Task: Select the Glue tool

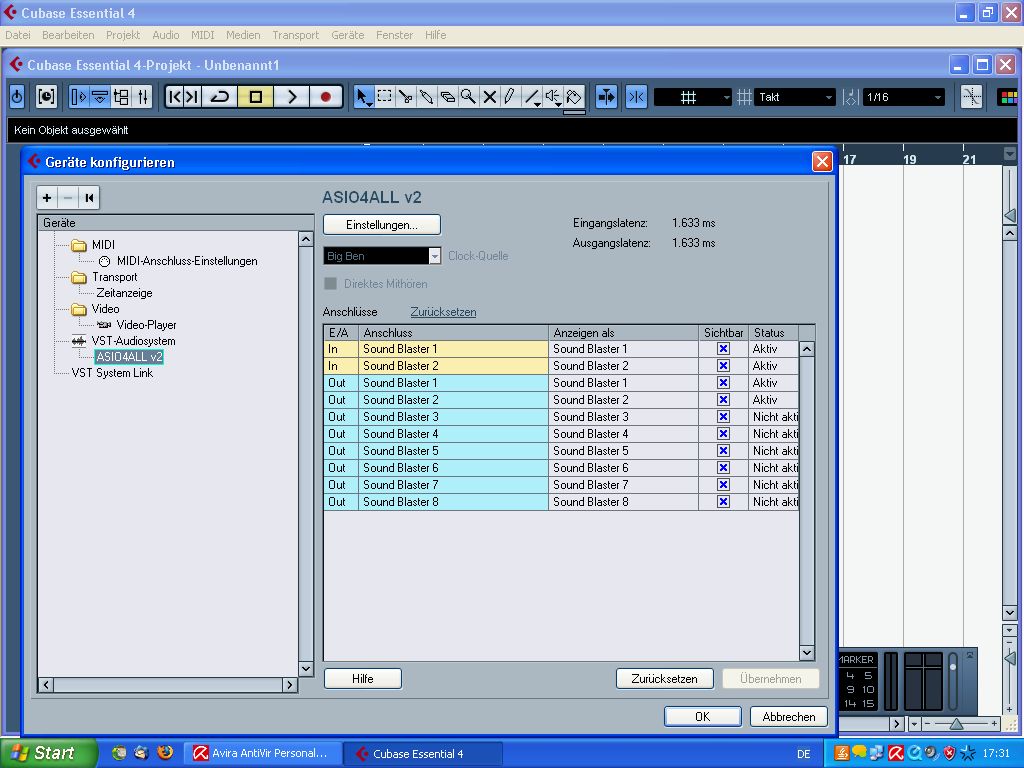Action: coord(426,97)
